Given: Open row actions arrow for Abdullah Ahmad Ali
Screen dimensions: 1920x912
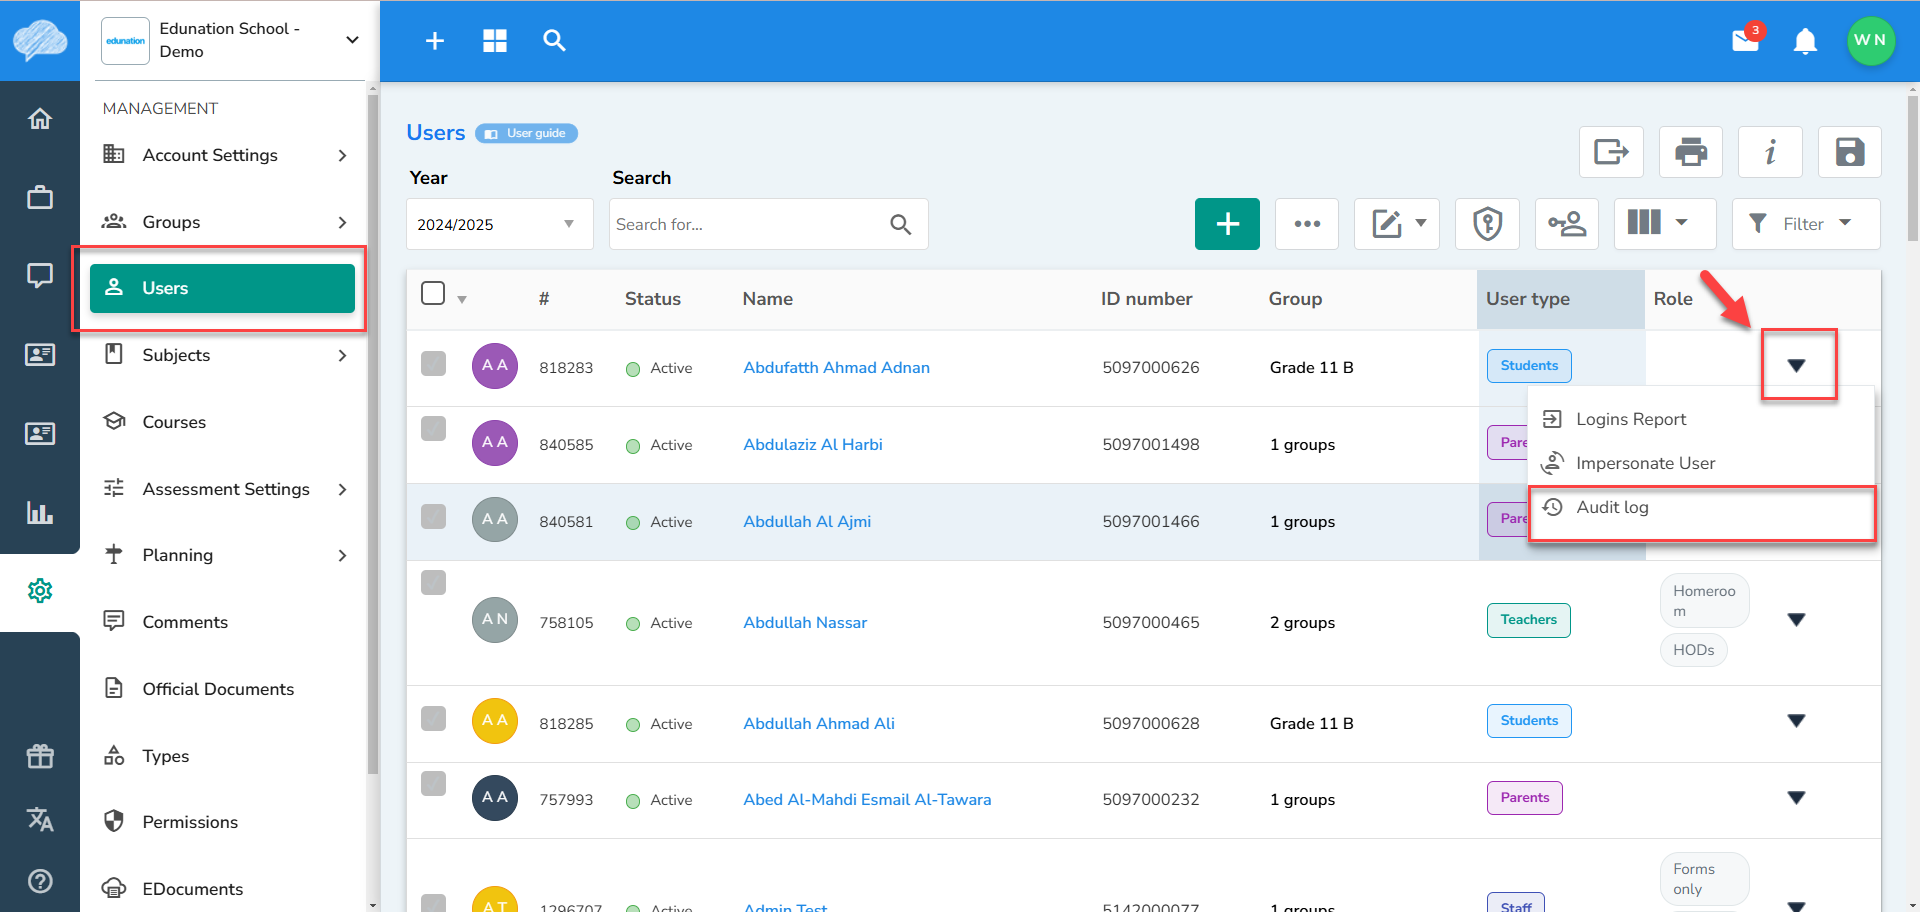Looking at the screenshot, I should coord(1796,721).
